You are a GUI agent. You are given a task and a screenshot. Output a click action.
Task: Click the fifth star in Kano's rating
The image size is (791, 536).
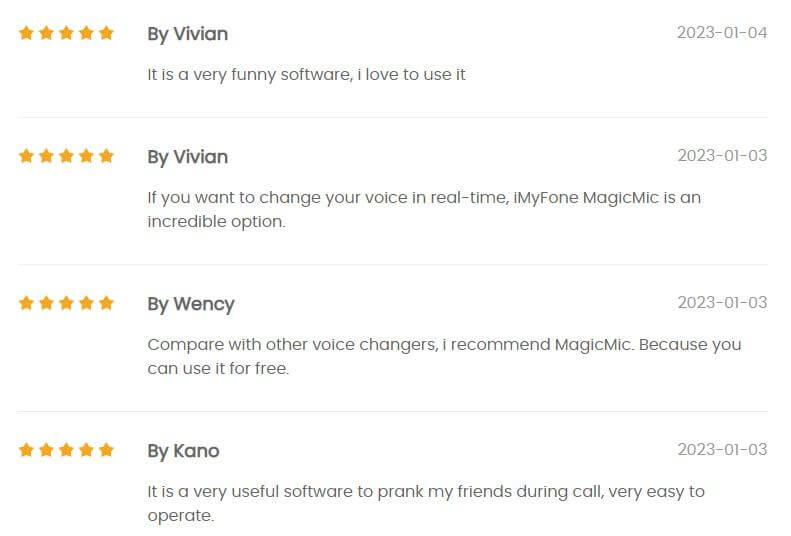pyautogui.click(x=106, y=450)
